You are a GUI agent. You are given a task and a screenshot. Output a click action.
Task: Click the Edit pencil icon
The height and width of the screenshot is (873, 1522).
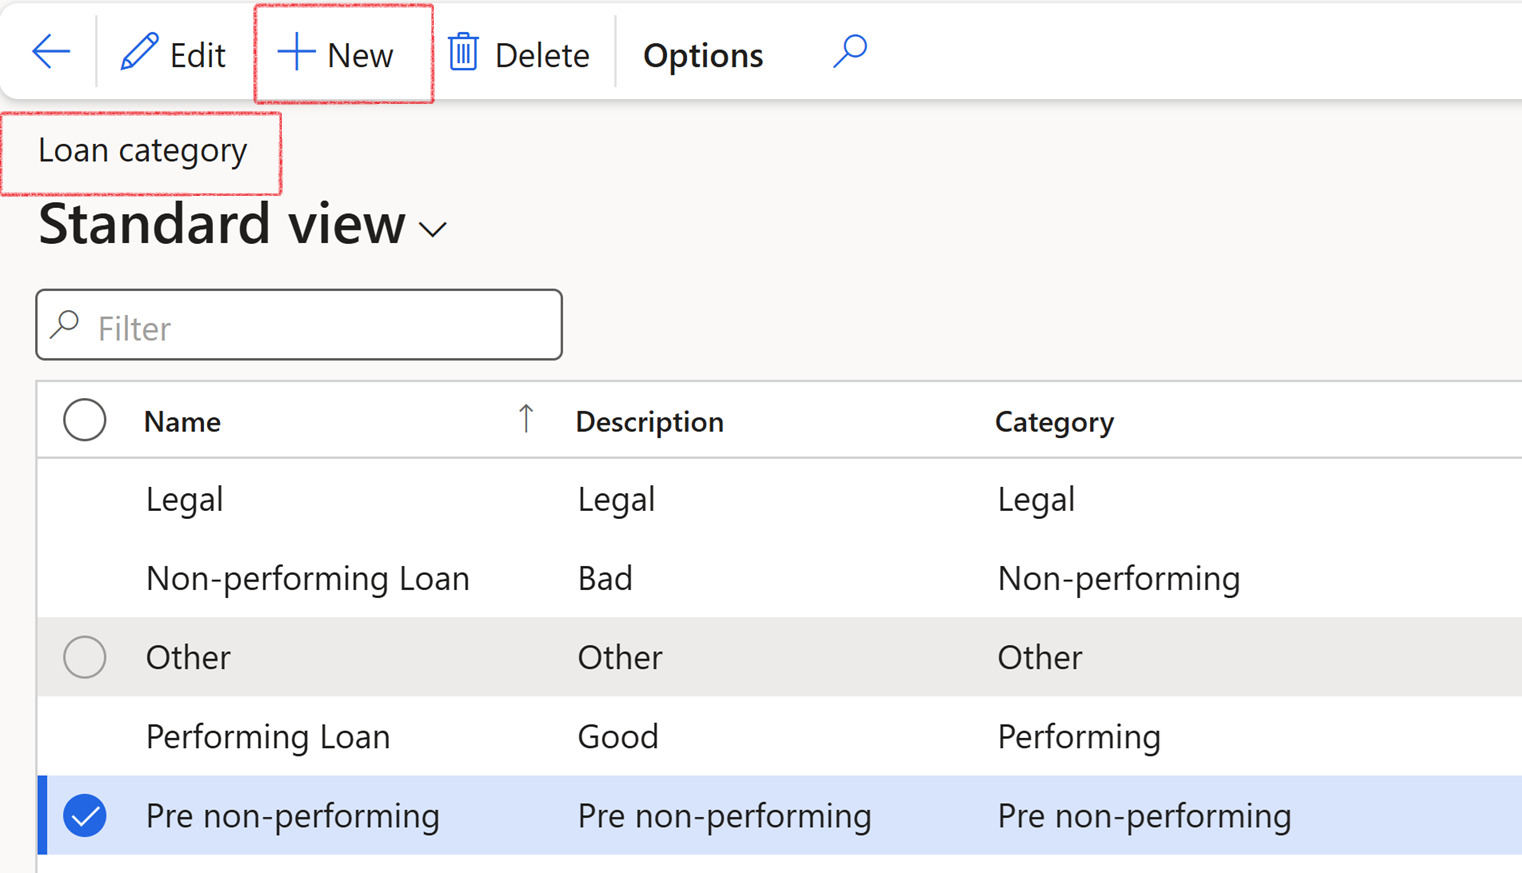click(x=139, y=53)
